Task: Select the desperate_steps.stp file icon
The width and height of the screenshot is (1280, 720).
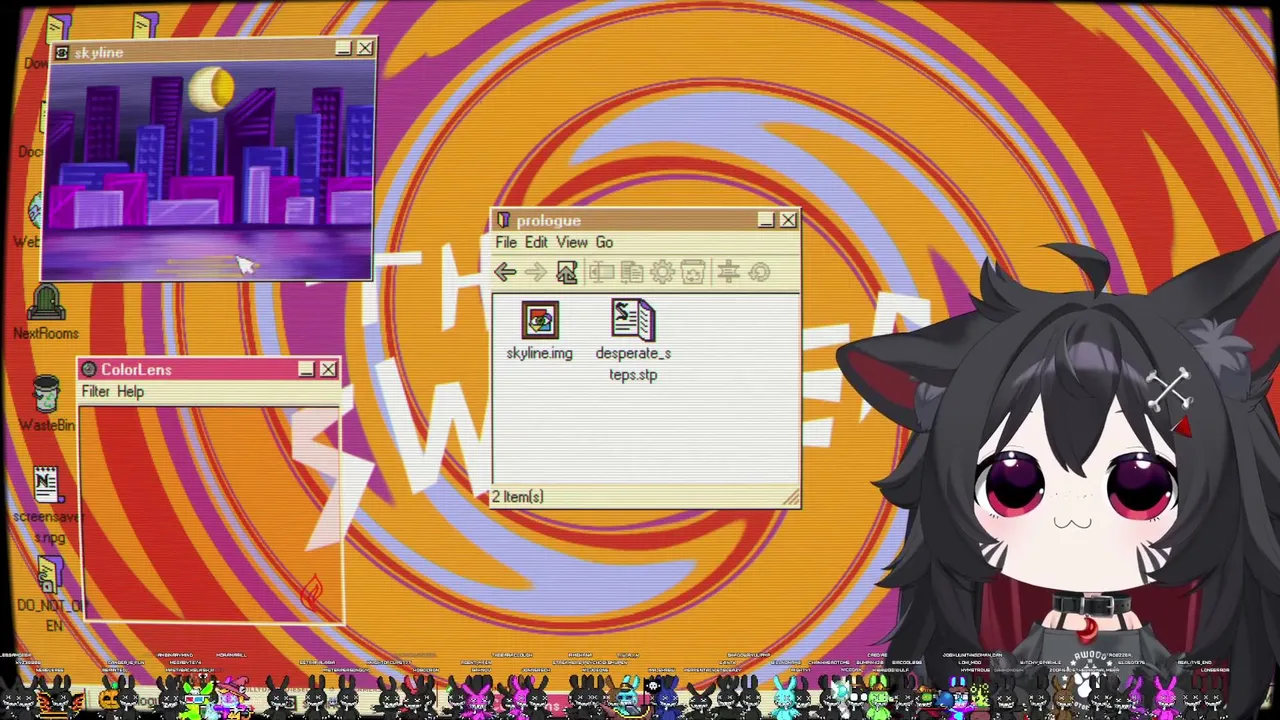Action: pyautogui.click(x=632, y=320)
